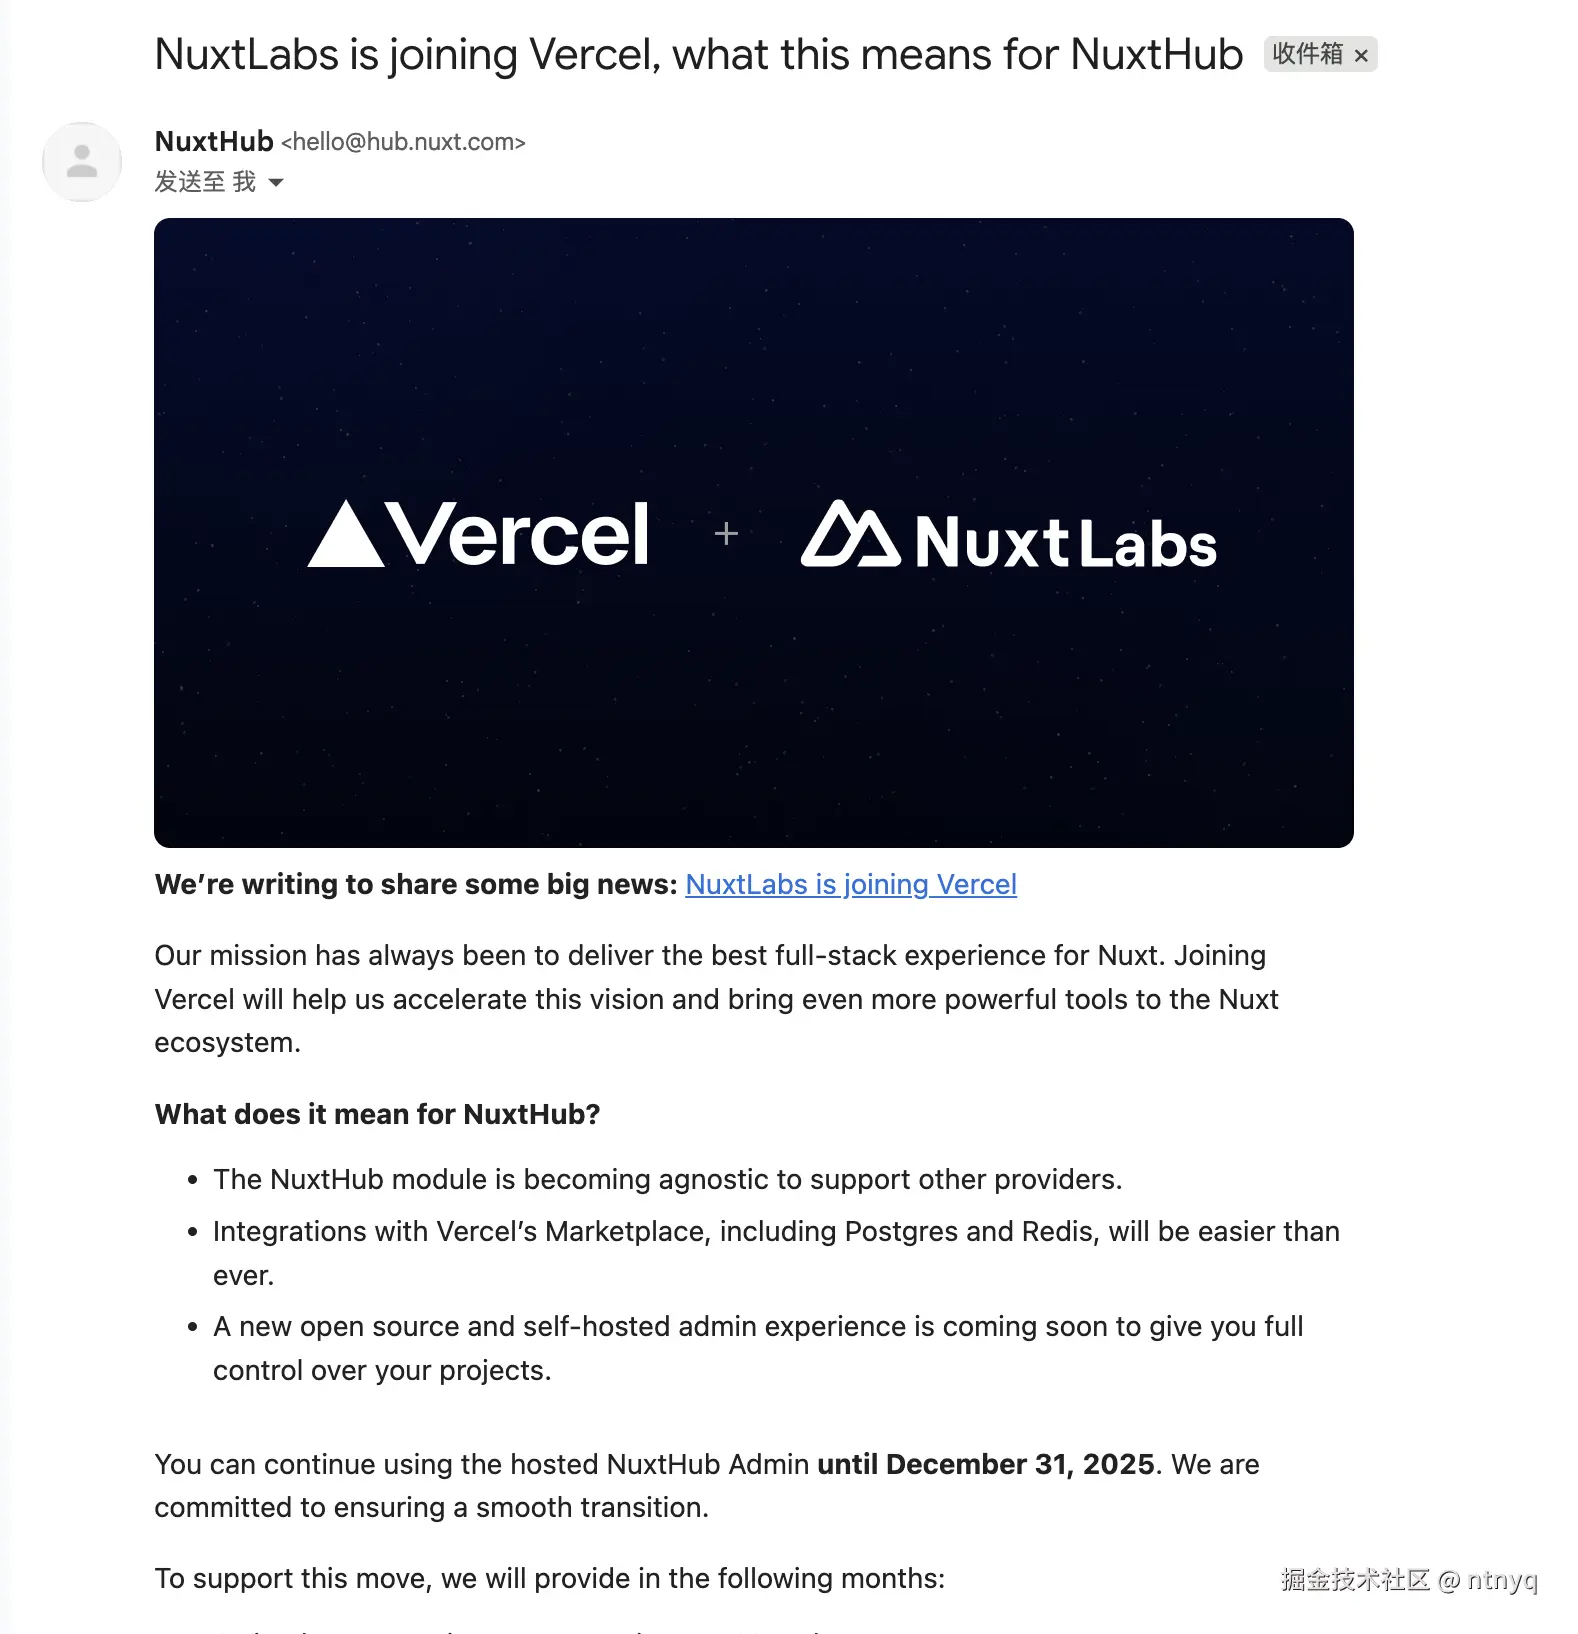Click the bold "until December 31, 2025" text

(985, 1464)
